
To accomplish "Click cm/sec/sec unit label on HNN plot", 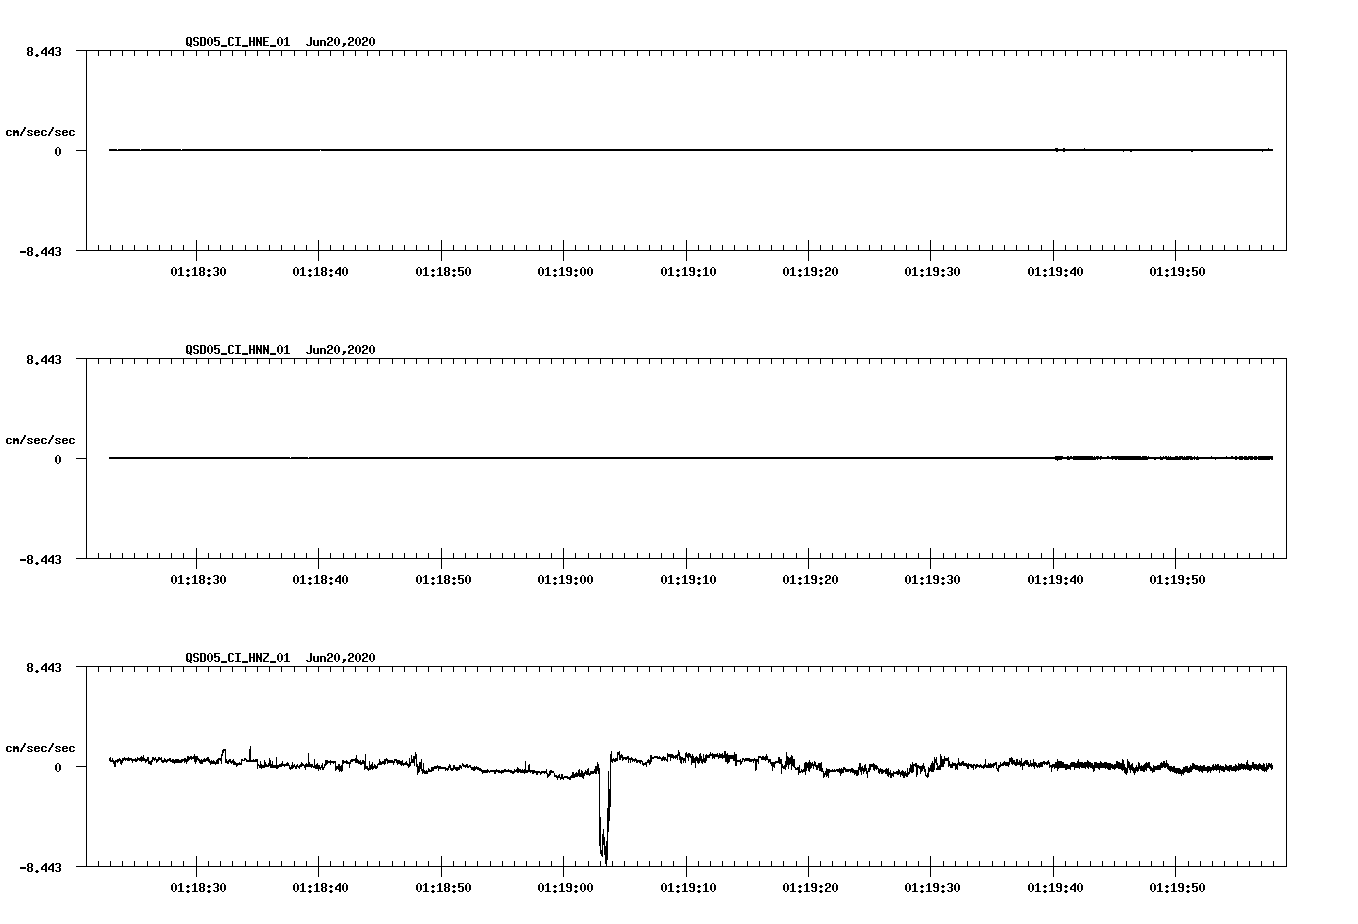I will (41, 440).
